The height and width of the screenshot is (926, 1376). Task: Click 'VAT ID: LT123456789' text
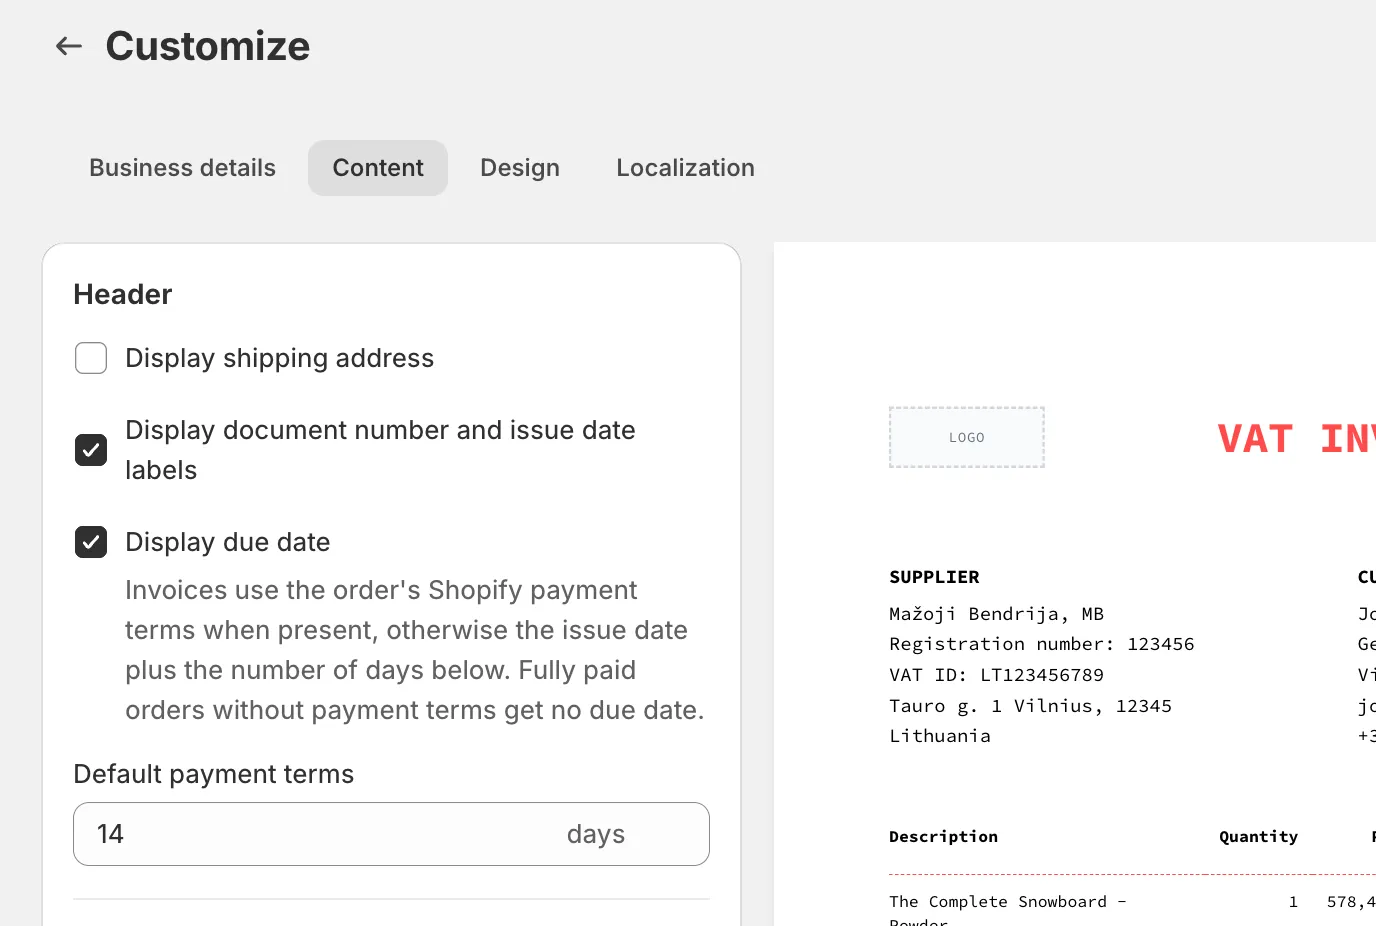click(x=996, y=675)
